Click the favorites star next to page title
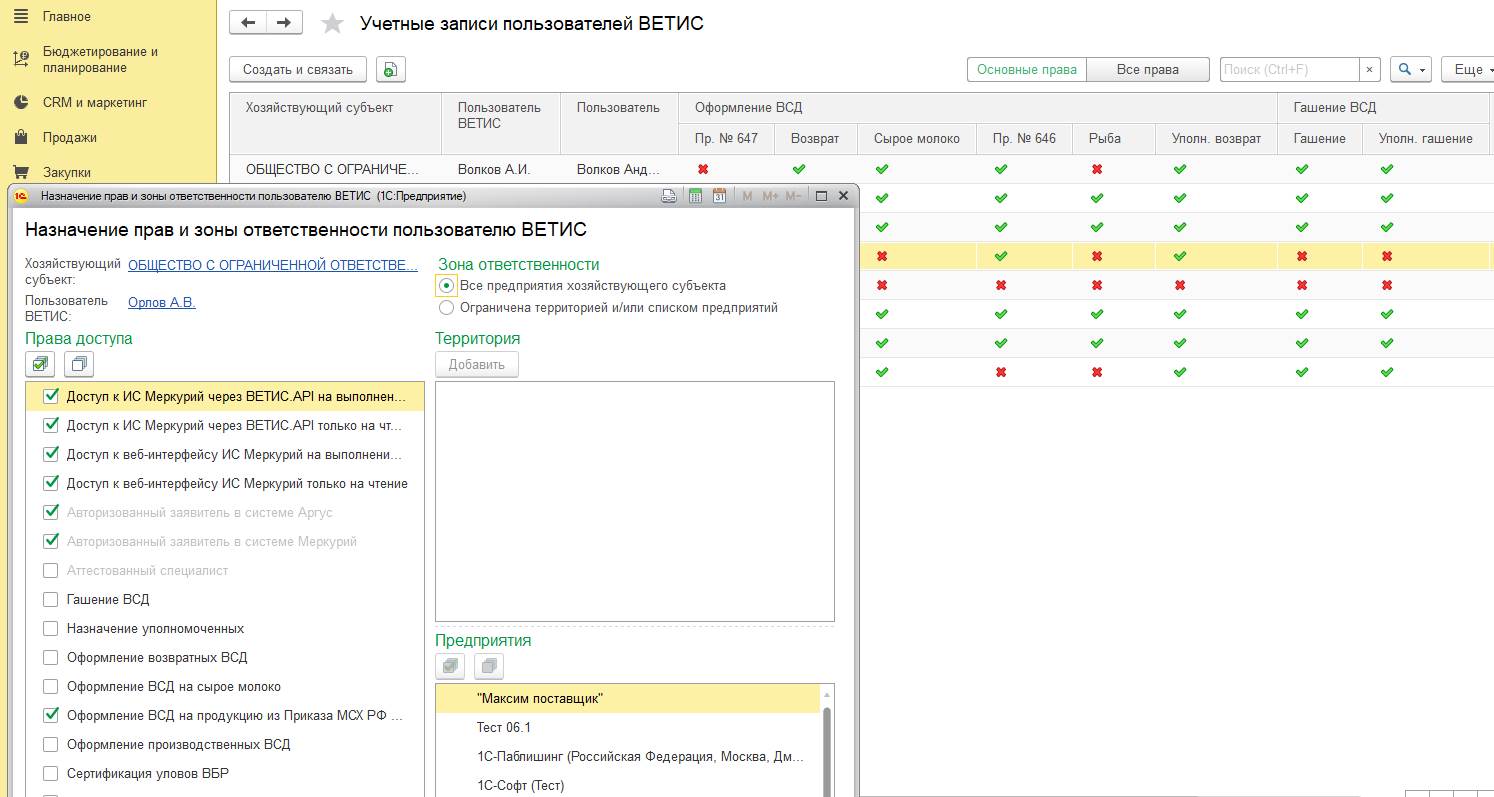The width and height of the screenshot is (1494, 797). click(332, 23)
